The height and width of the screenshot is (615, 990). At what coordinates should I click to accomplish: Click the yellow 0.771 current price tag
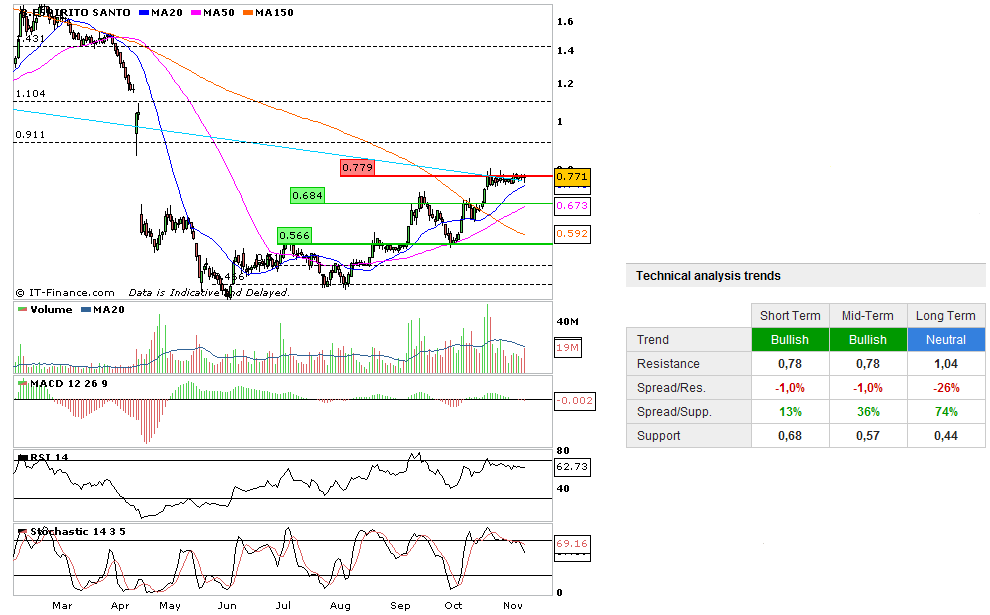(x=572, y=177)
